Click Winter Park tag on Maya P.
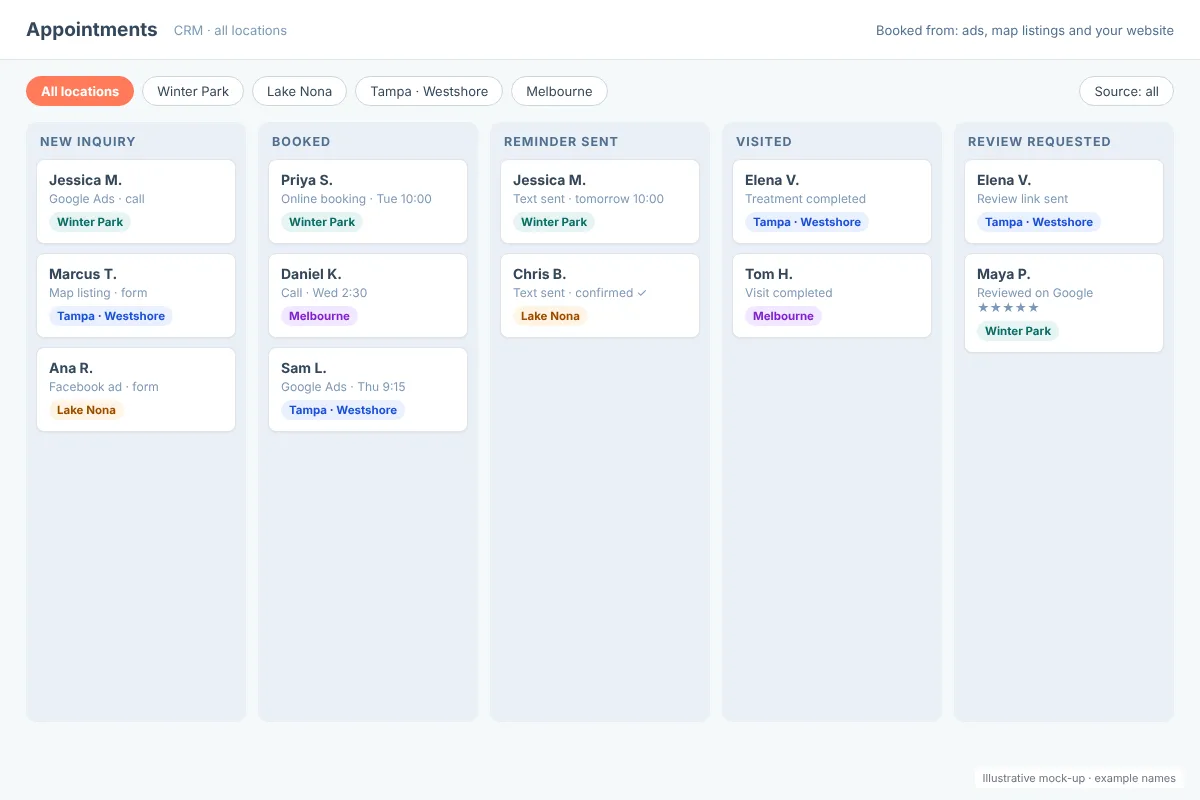1200x800 pixels. tap(1018, 331)
